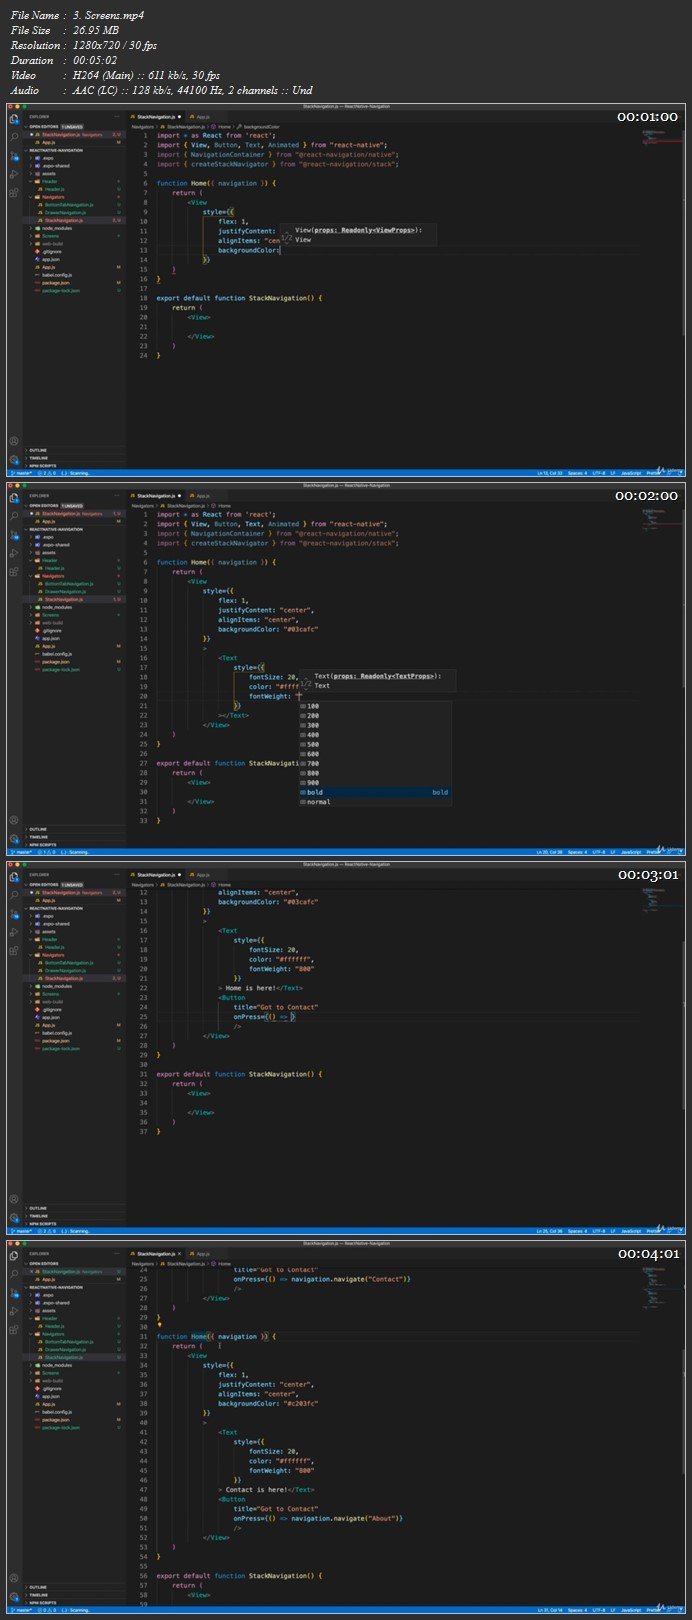Collapse Header folder in 00:02:00 frame
The image size is (692, 1620).
pyautogui.click(x=75, y=560)
